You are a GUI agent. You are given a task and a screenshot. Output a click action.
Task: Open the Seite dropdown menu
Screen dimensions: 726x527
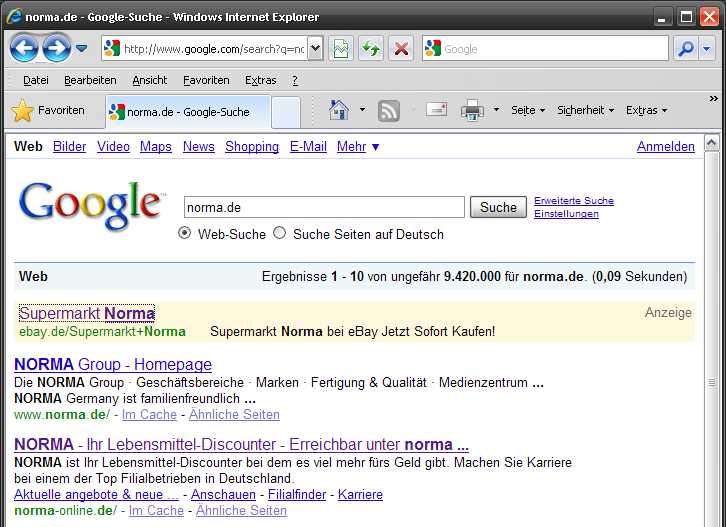point(528,110)
